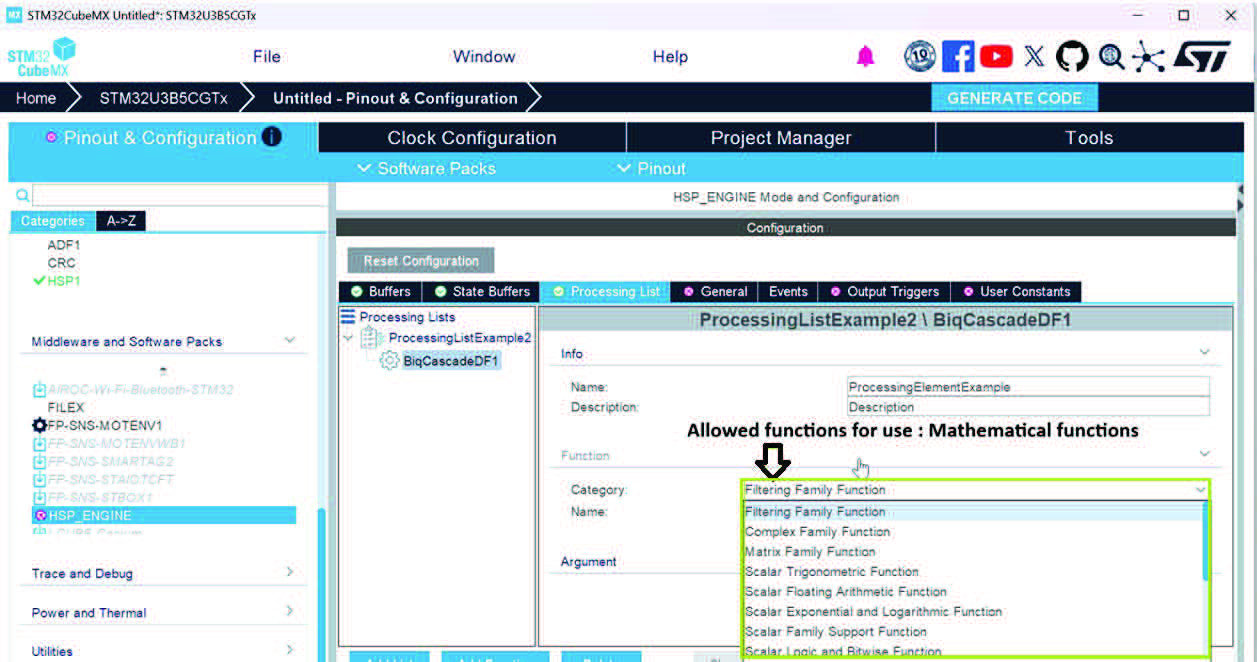Screen dimensions: 1257x662
Task: Switch to Project Manager tab
Action: click(781, 138)
